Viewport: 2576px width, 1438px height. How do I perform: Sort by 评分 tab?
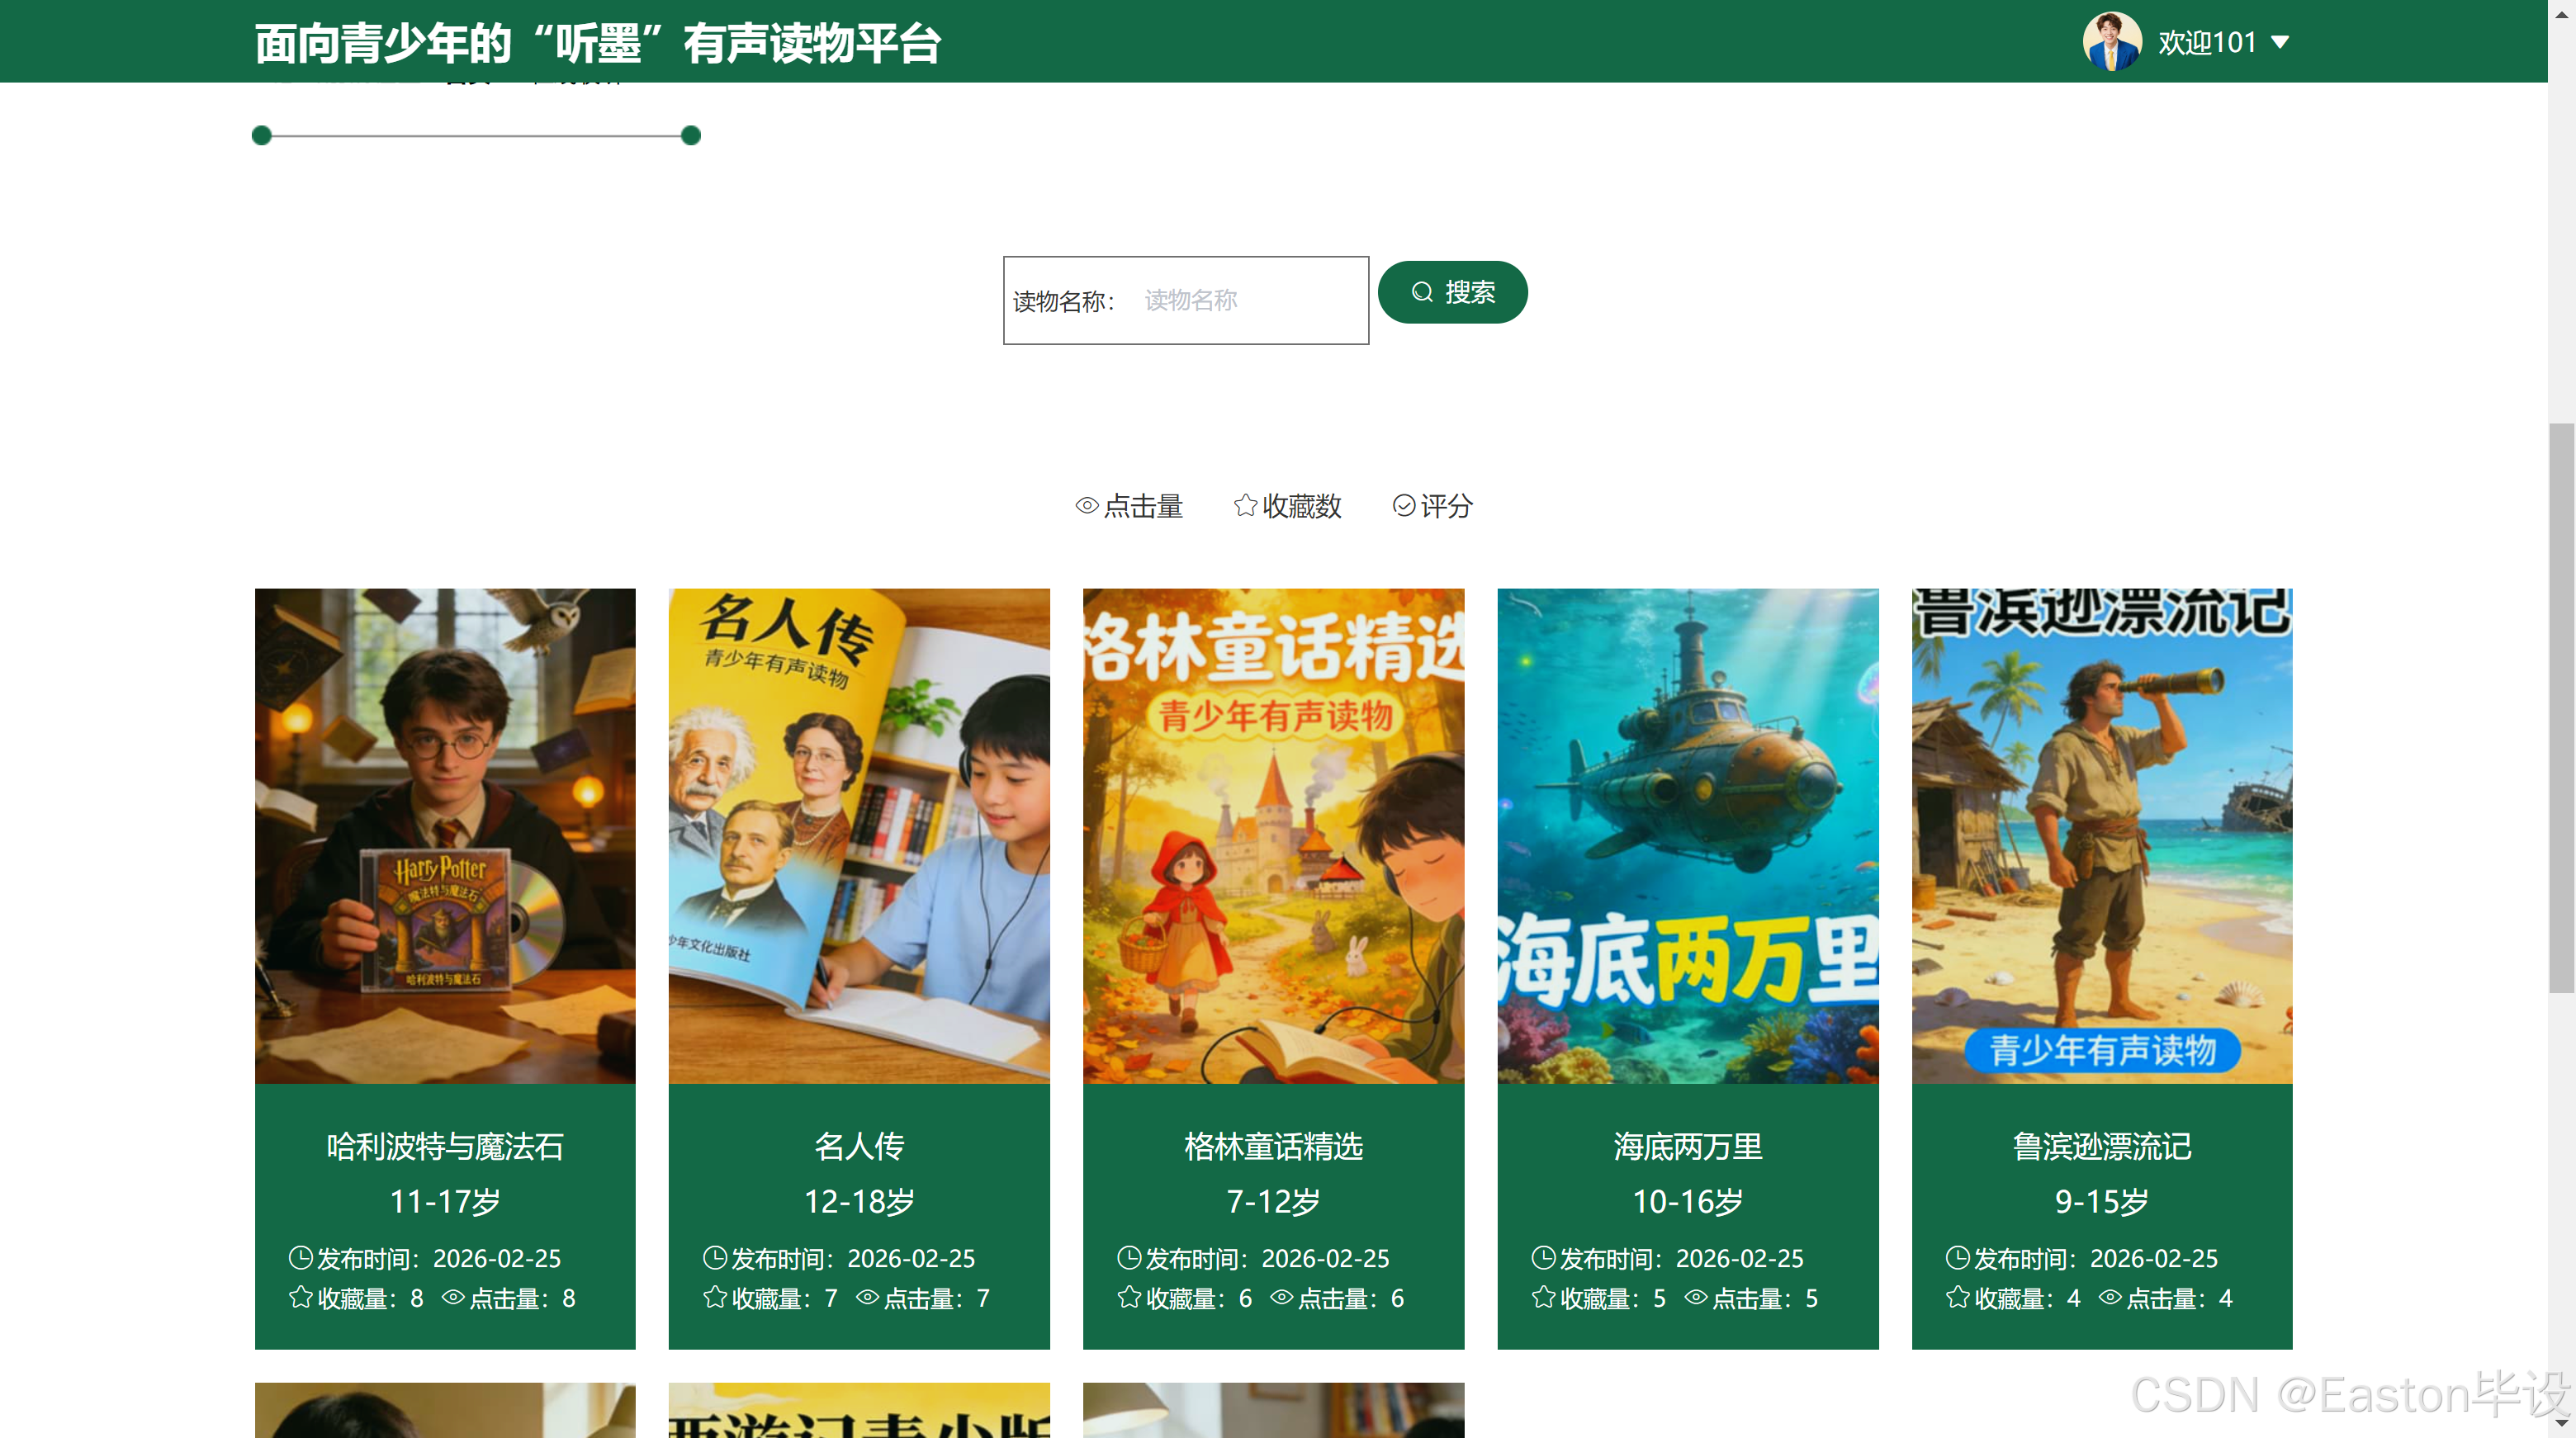coord(1432,506)
